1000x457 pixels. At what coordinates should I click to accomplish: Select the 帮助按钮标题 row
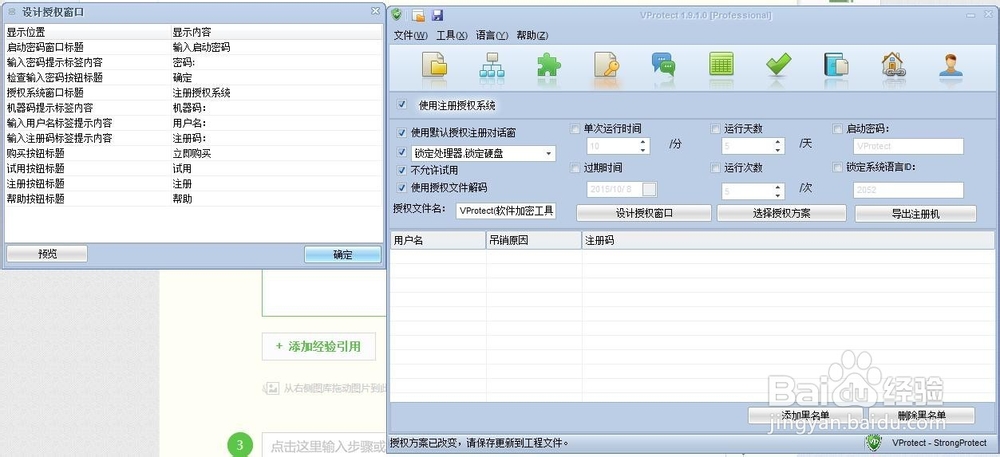pos(194,199)
